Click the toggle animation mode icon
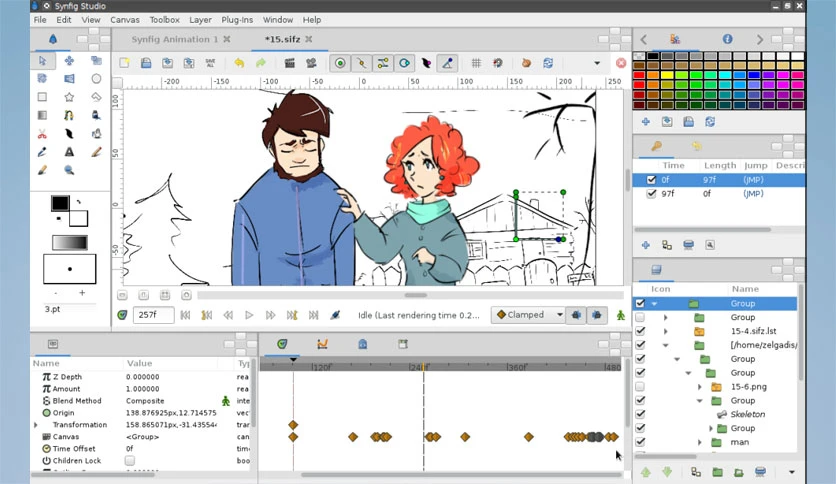The height and width of the screenshot is (484, 836). (621, 315)
